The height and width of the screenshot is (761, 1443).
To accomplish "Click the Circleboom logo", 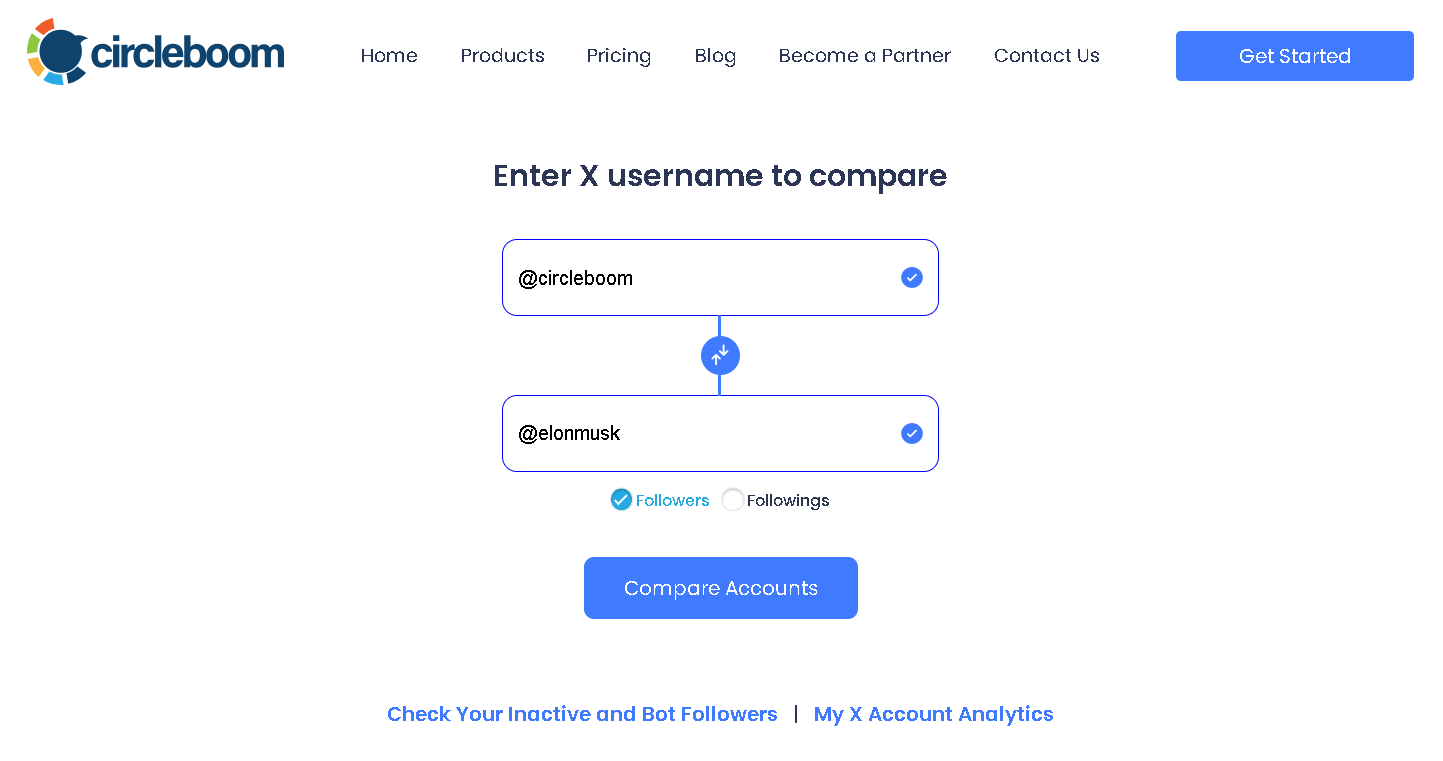I will coord(154,50).
